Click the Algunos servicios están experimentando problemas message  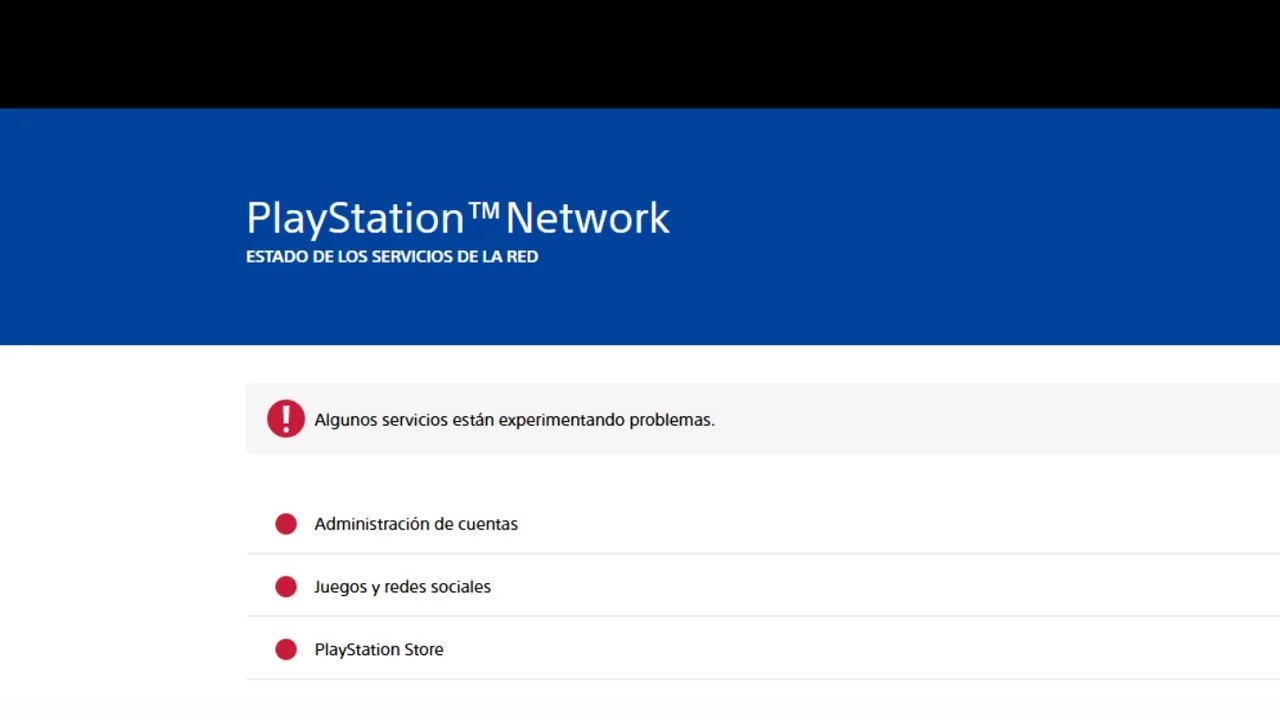(x=514, y=420)
